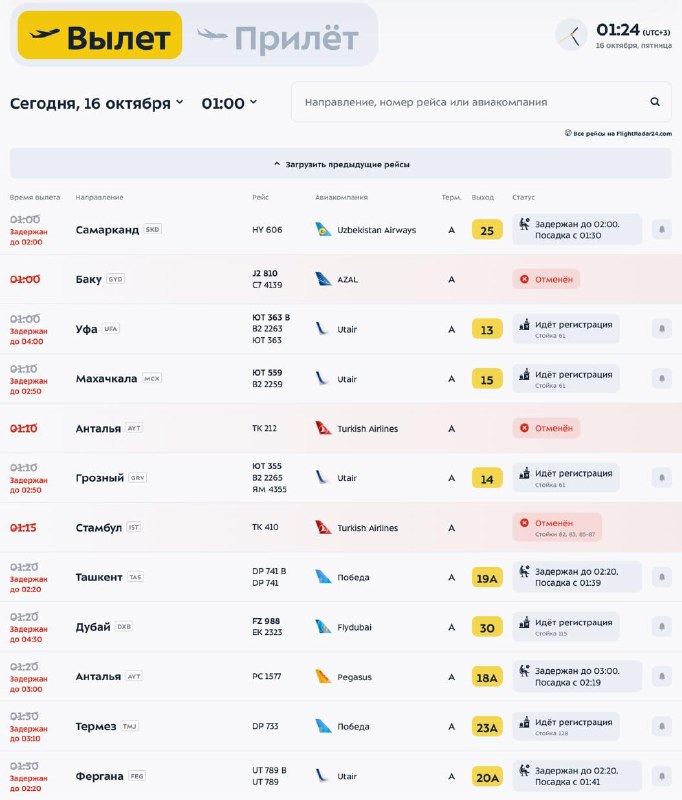Toggle notification bell for Уфа flight
682x800 pixels.
click(x=662, y=329)
